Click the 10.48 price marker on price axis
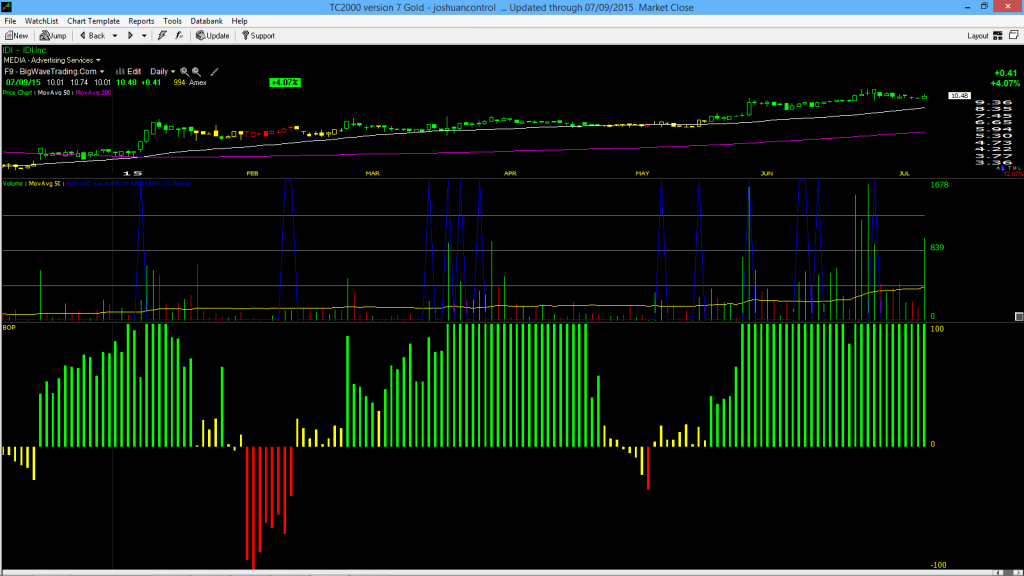The height and width of the screenshot is (576, 1024). 959,96
